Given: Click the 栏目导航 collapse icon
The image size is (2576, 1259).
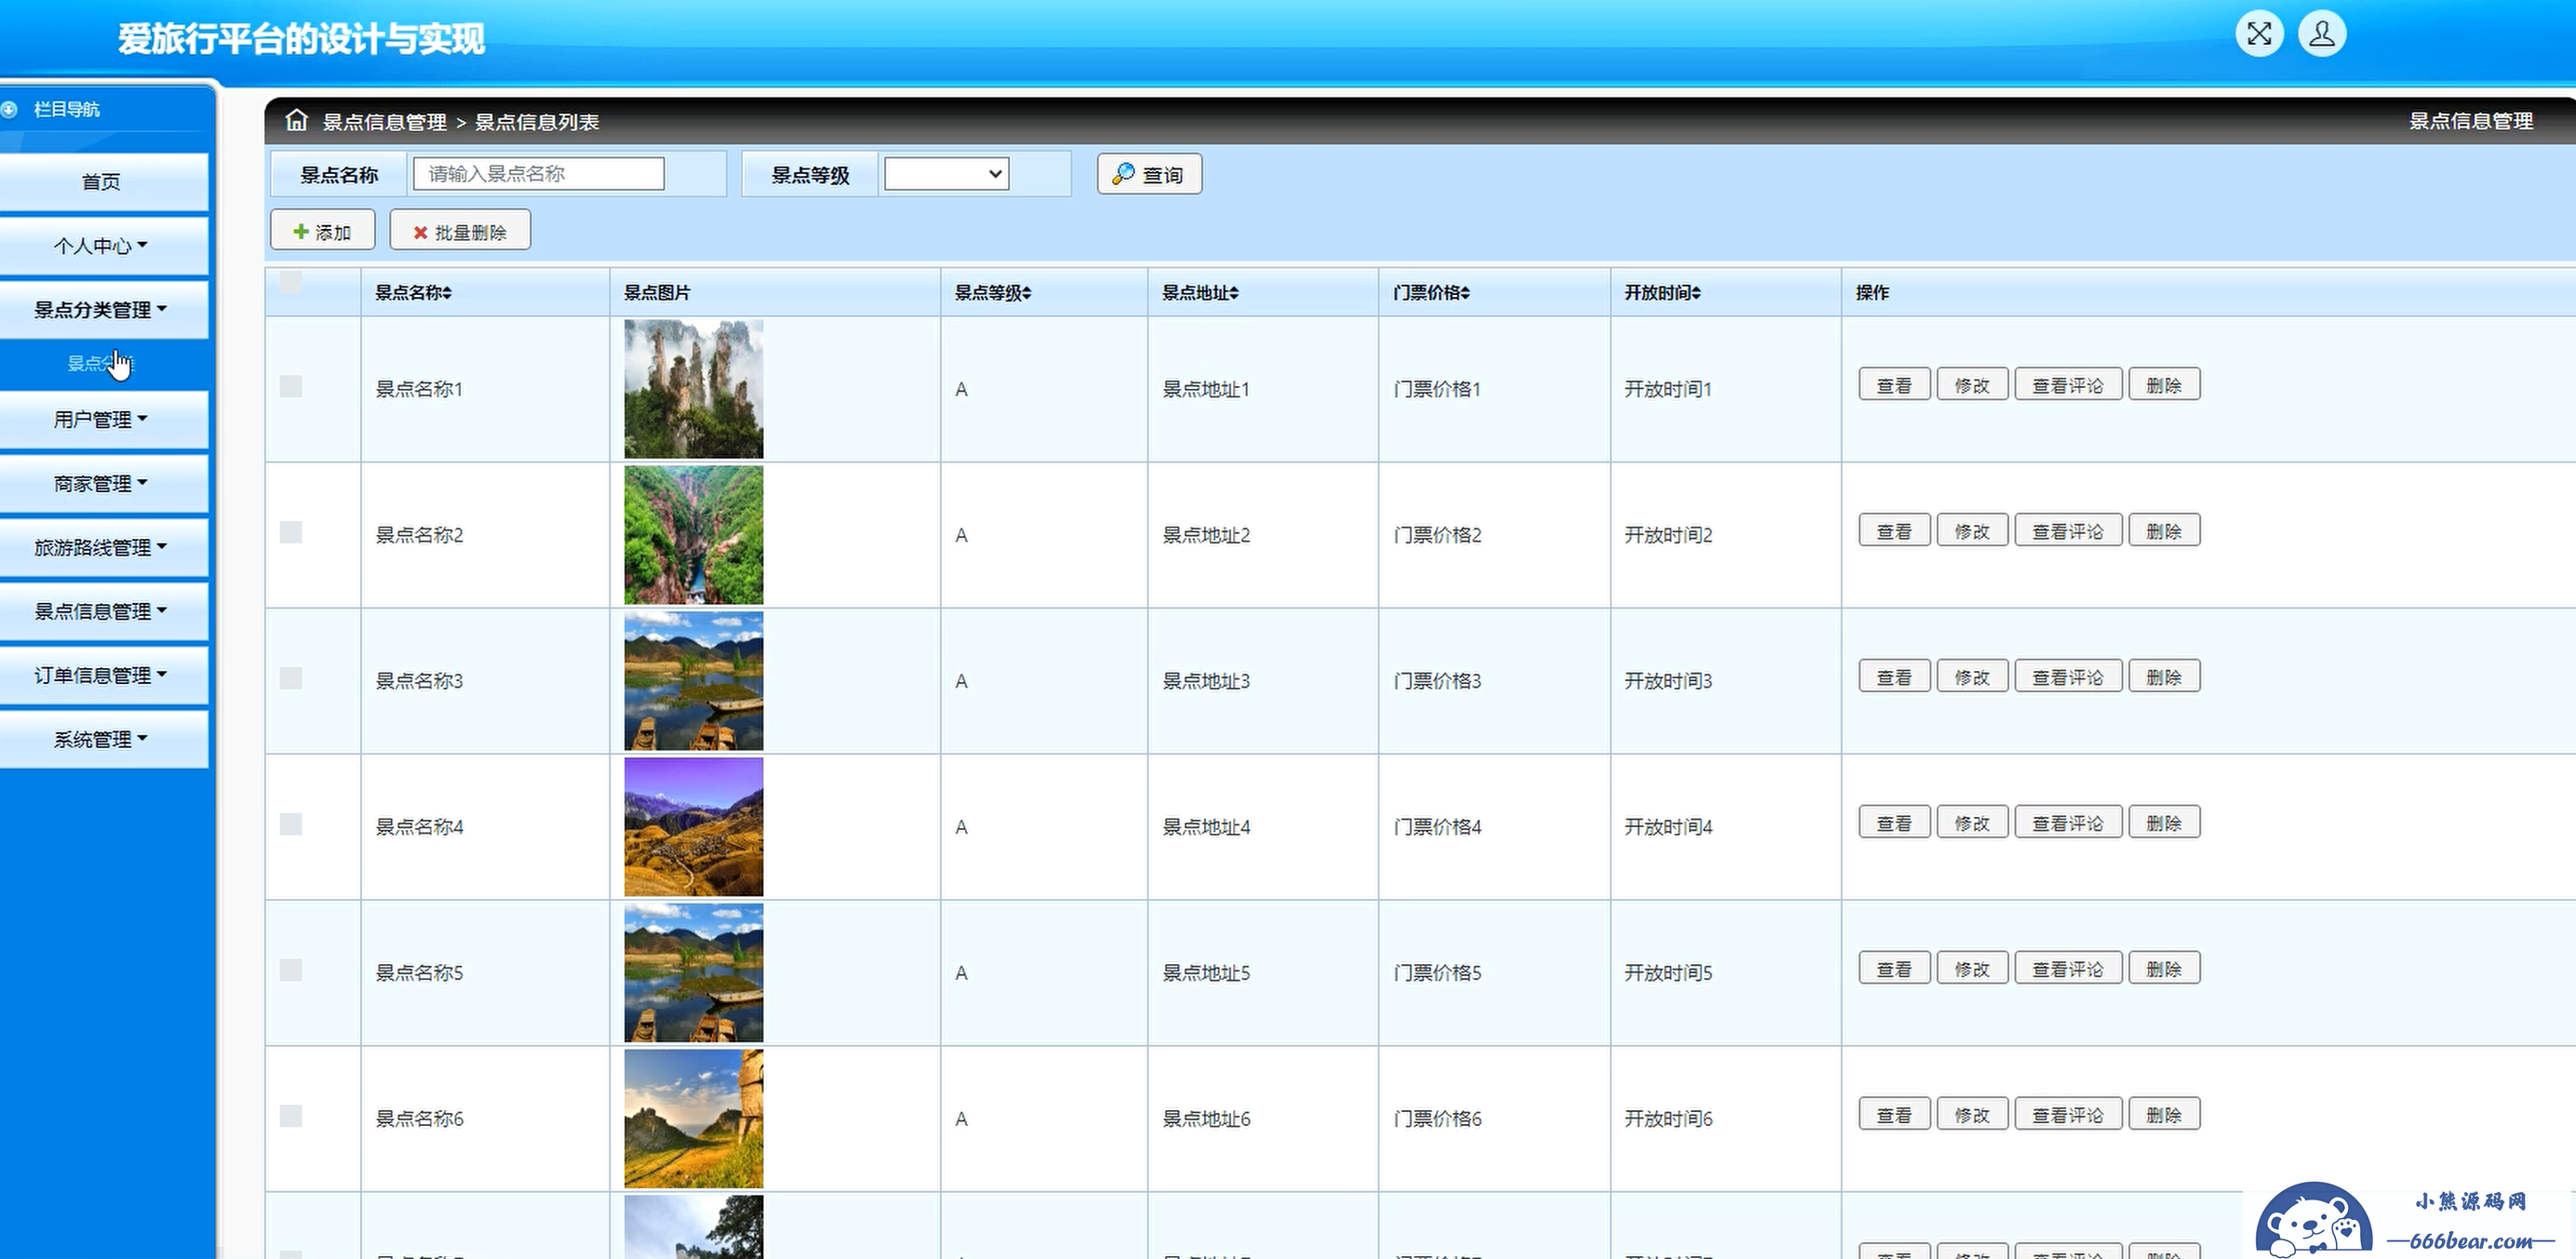Looking at the screenshot, I should click(9, 109).
